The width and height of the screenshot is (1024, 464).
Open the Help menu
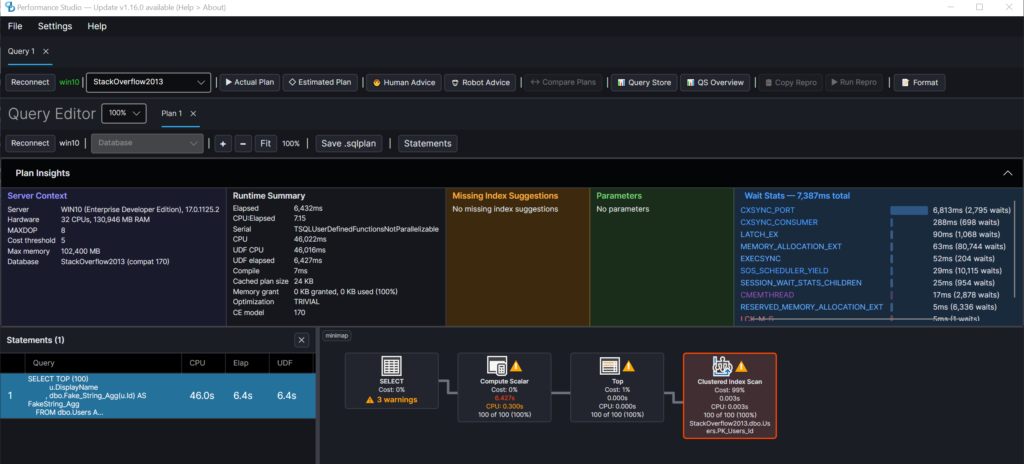pyautogui.click(x=97, y=26)
